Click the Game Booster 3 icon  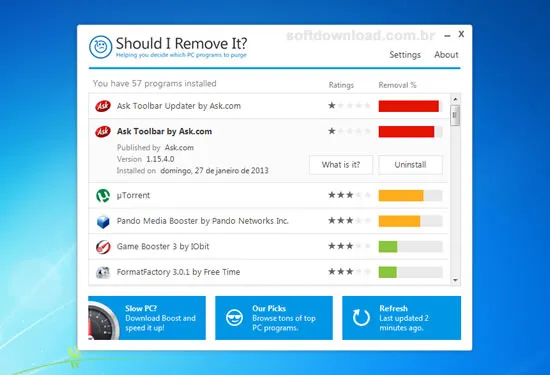coord(103,247)
